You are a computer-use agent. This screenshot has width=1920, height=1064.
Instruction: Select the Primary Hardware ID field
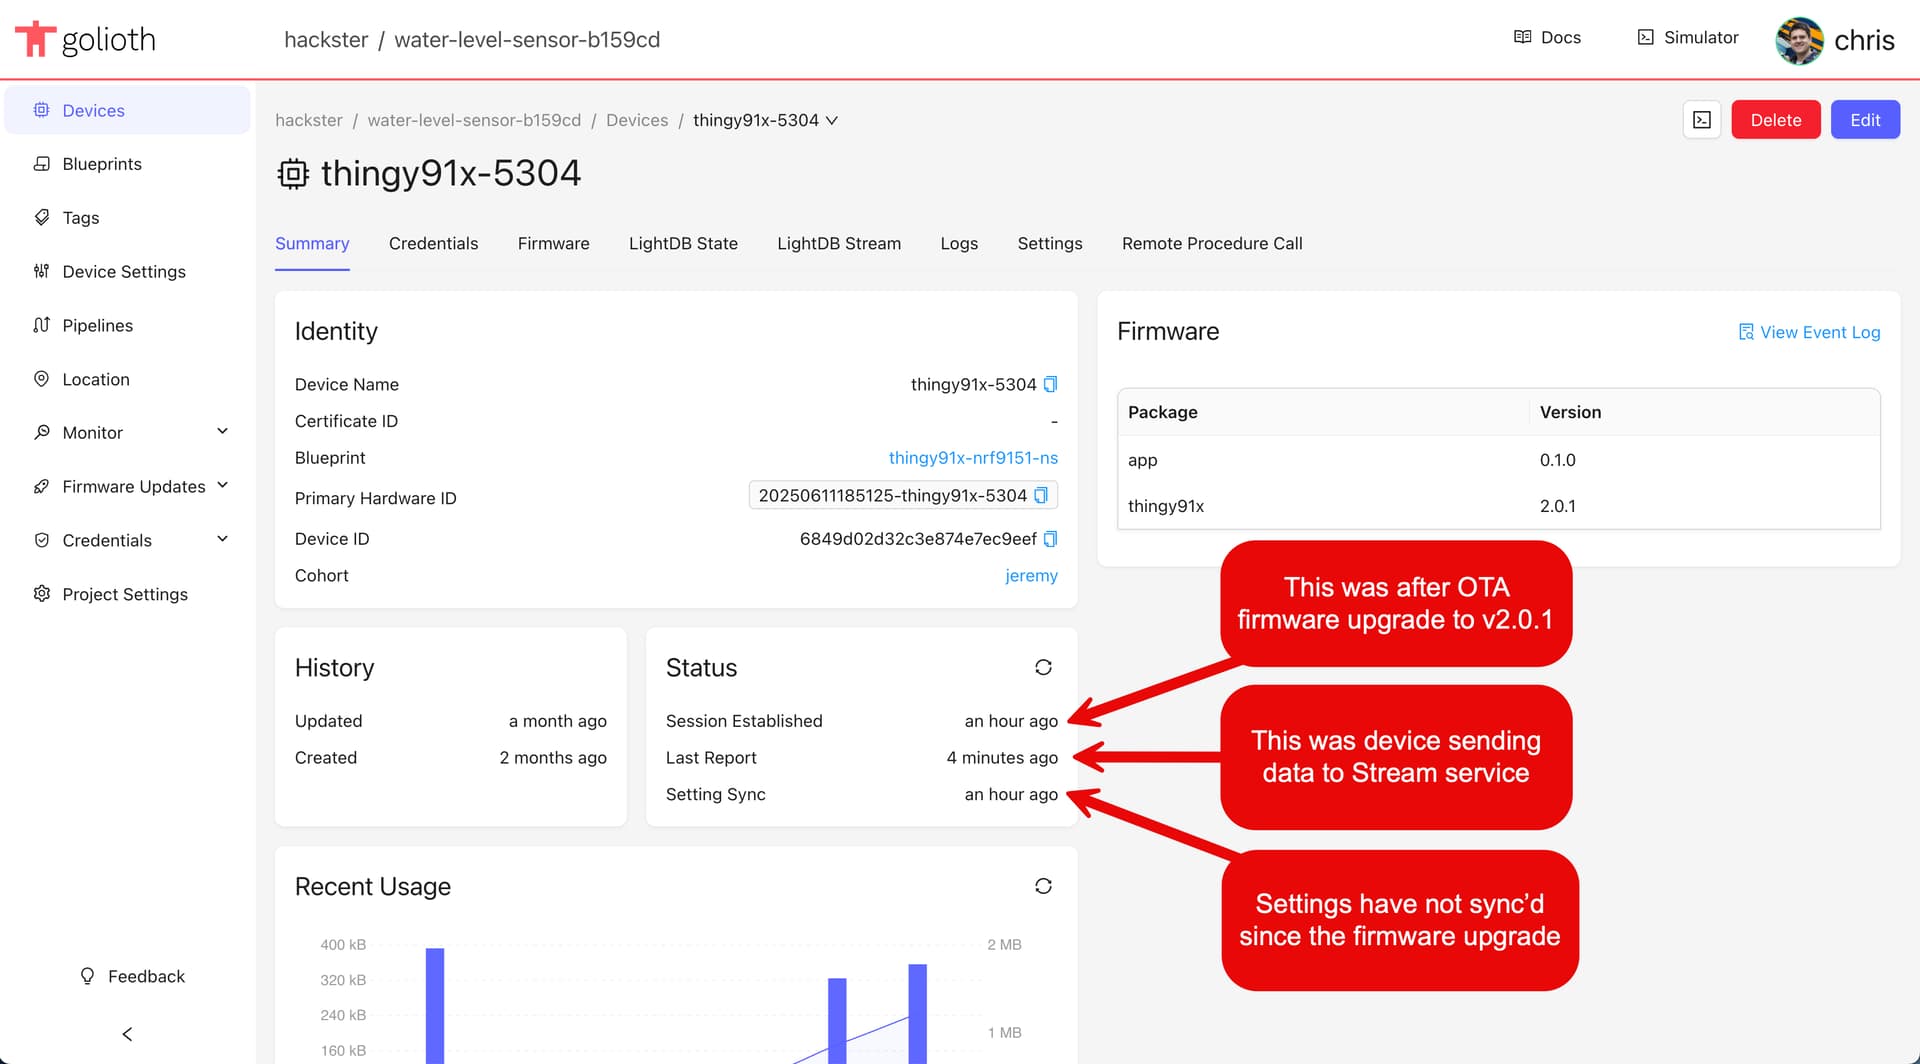coord(903,495)
